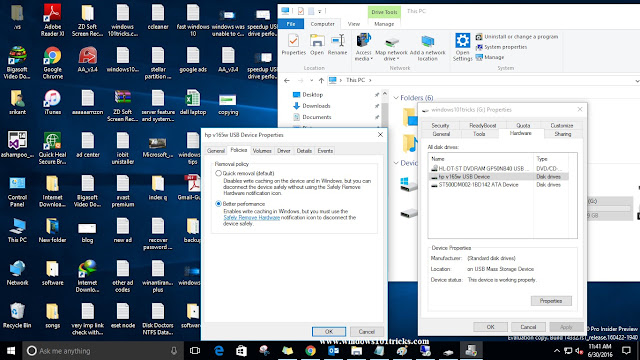This screenshot has width=640, height=360.
Task: Open the songs folder on desktop
Action: point(52,316)
